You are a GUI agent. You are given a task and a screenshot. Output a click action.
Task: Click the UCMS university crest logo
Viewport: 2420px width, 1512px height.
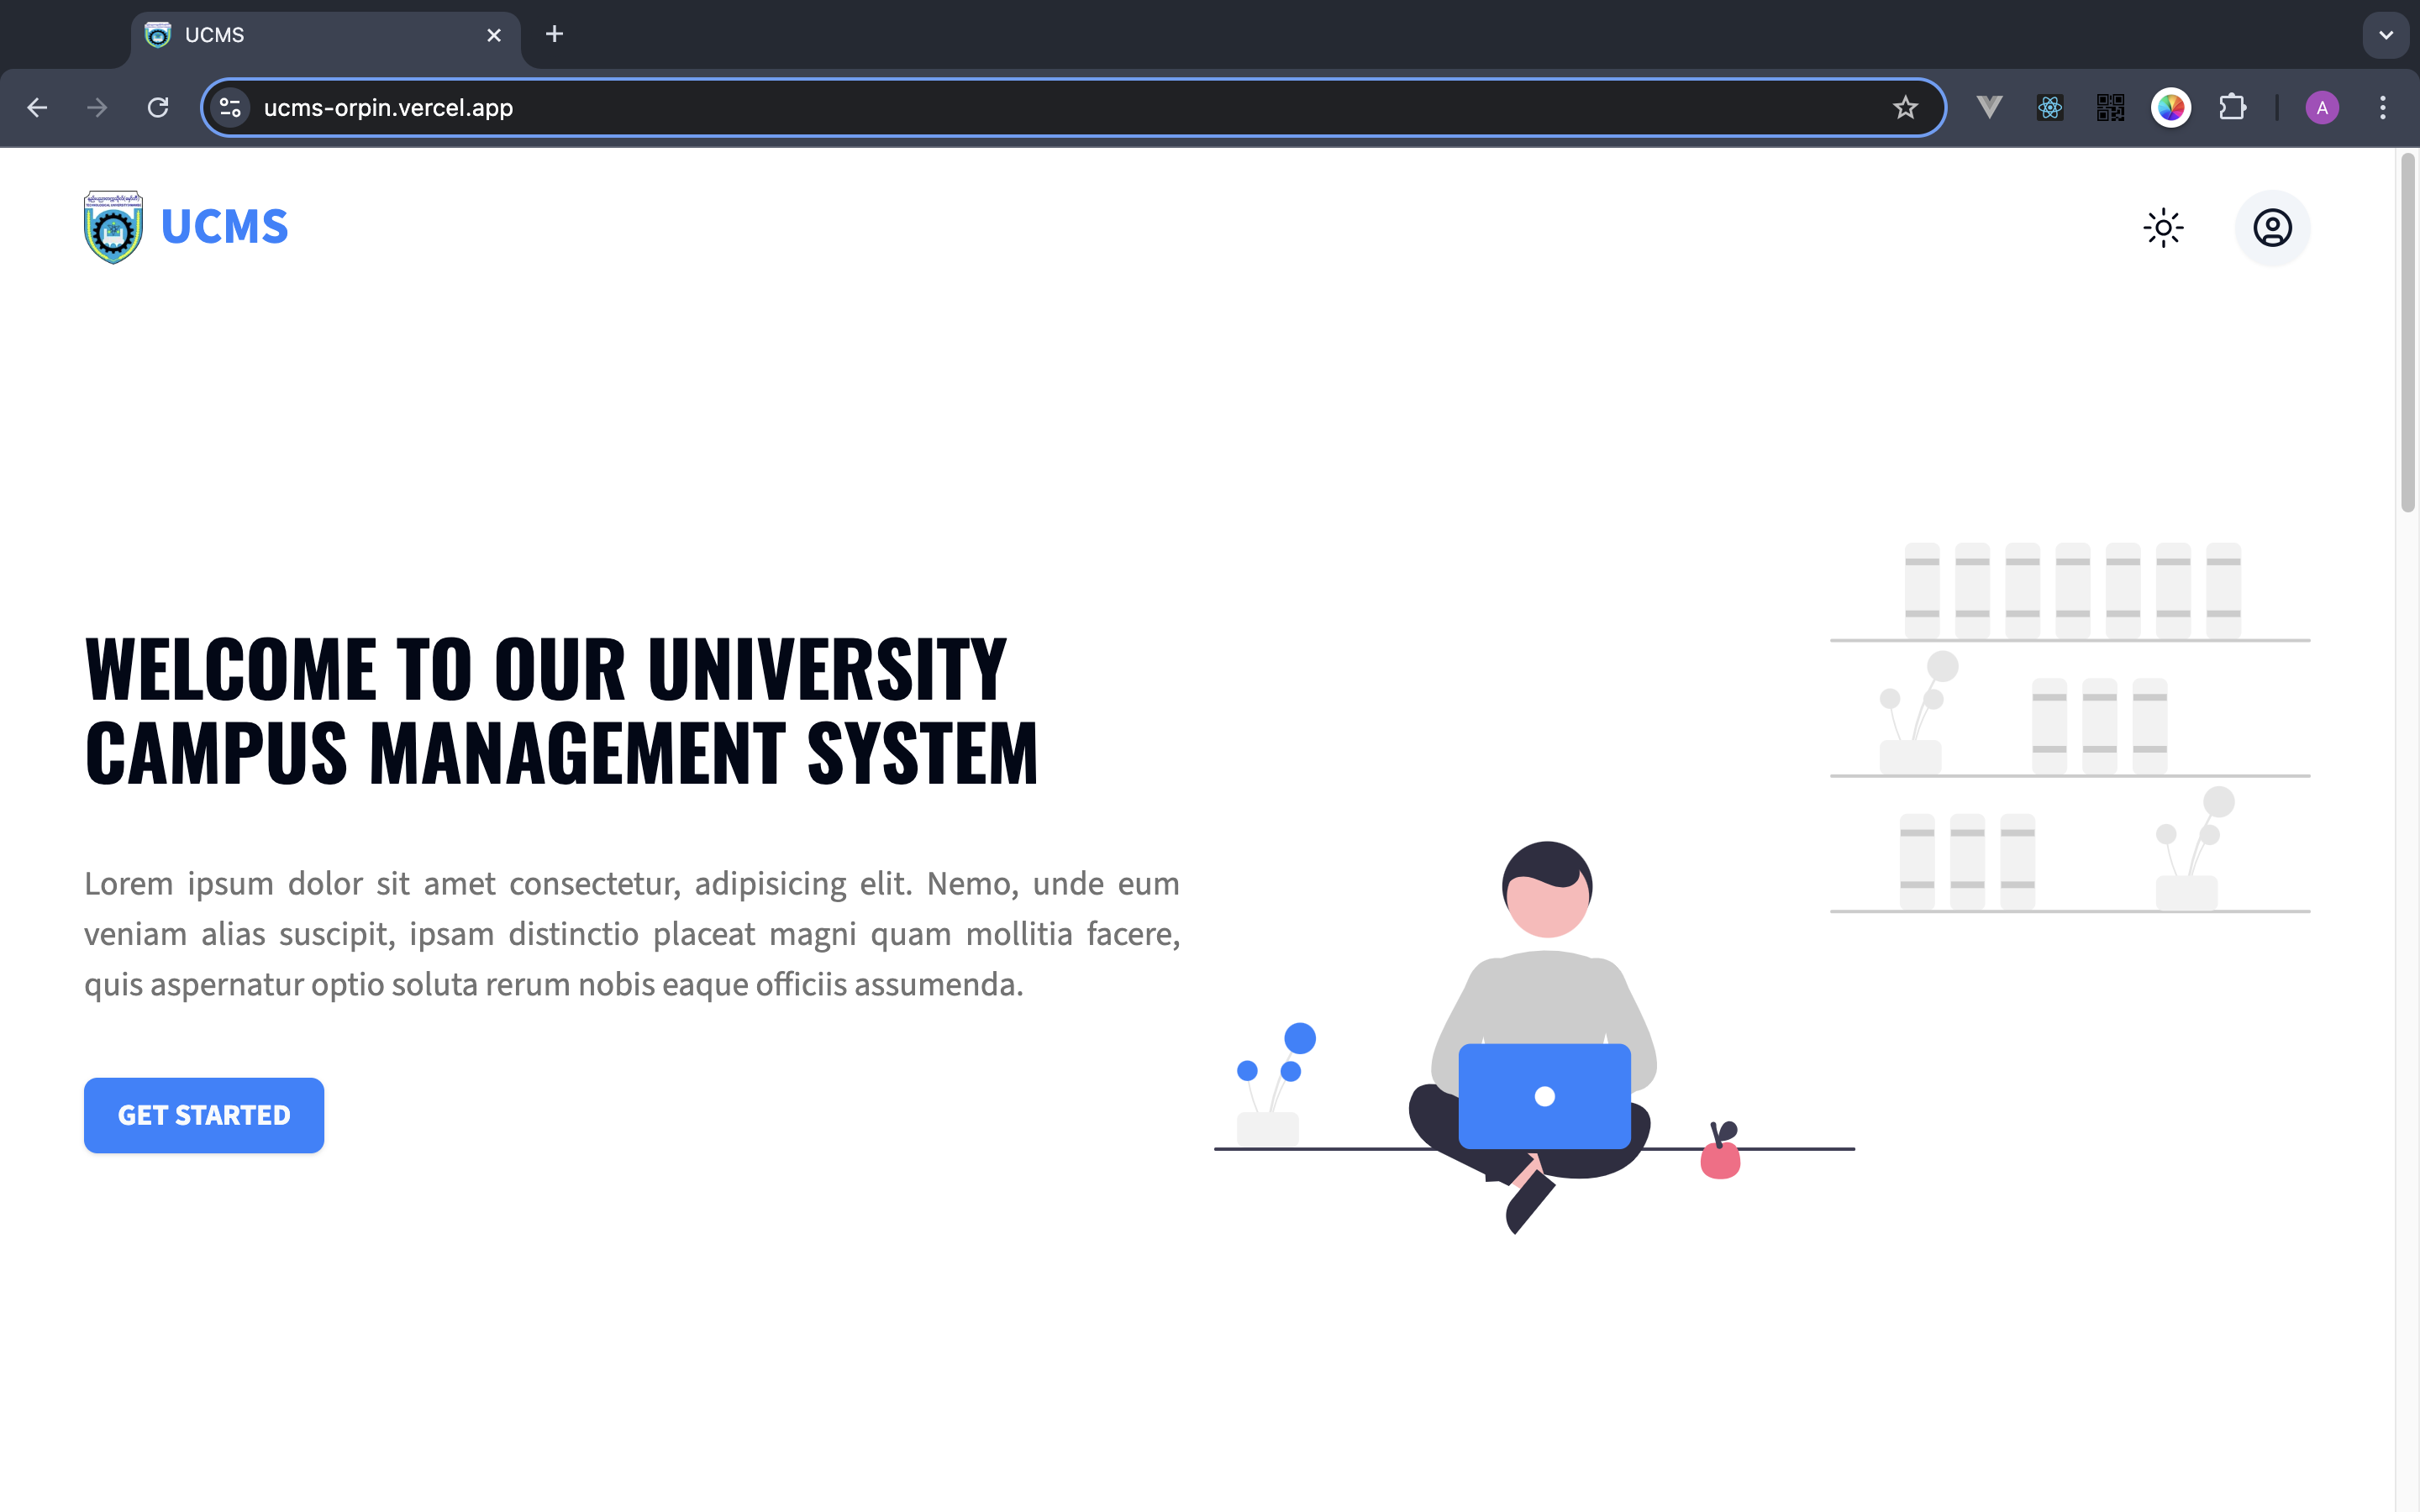(x=113, y=228)
